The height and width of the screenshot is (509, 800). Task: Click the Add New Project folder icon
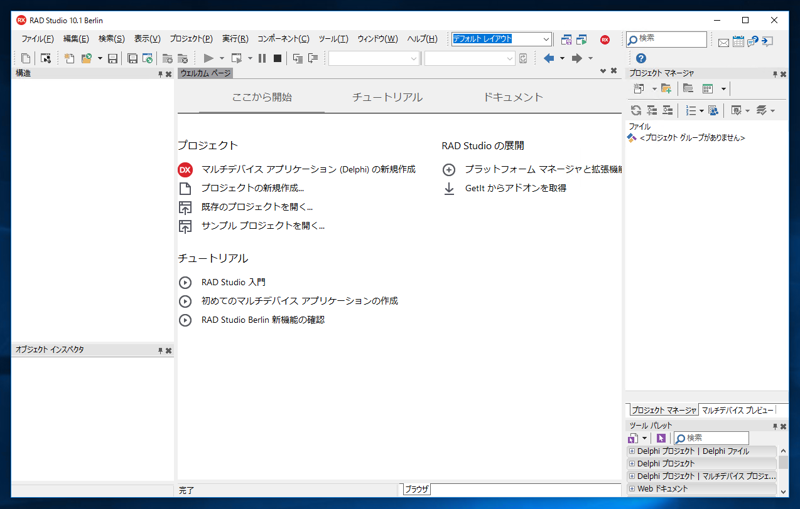pyautogui.click(x=666, y=89)
